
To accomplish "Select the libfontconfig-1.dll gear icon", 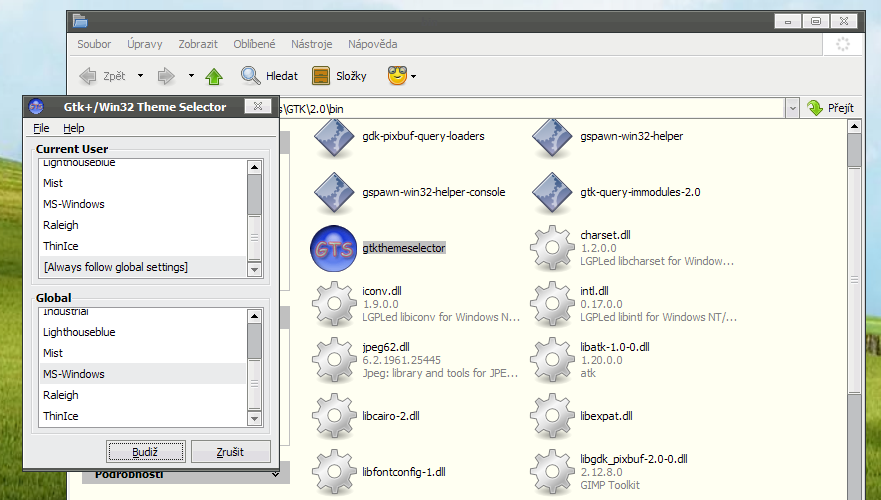I will click(334, 472).
